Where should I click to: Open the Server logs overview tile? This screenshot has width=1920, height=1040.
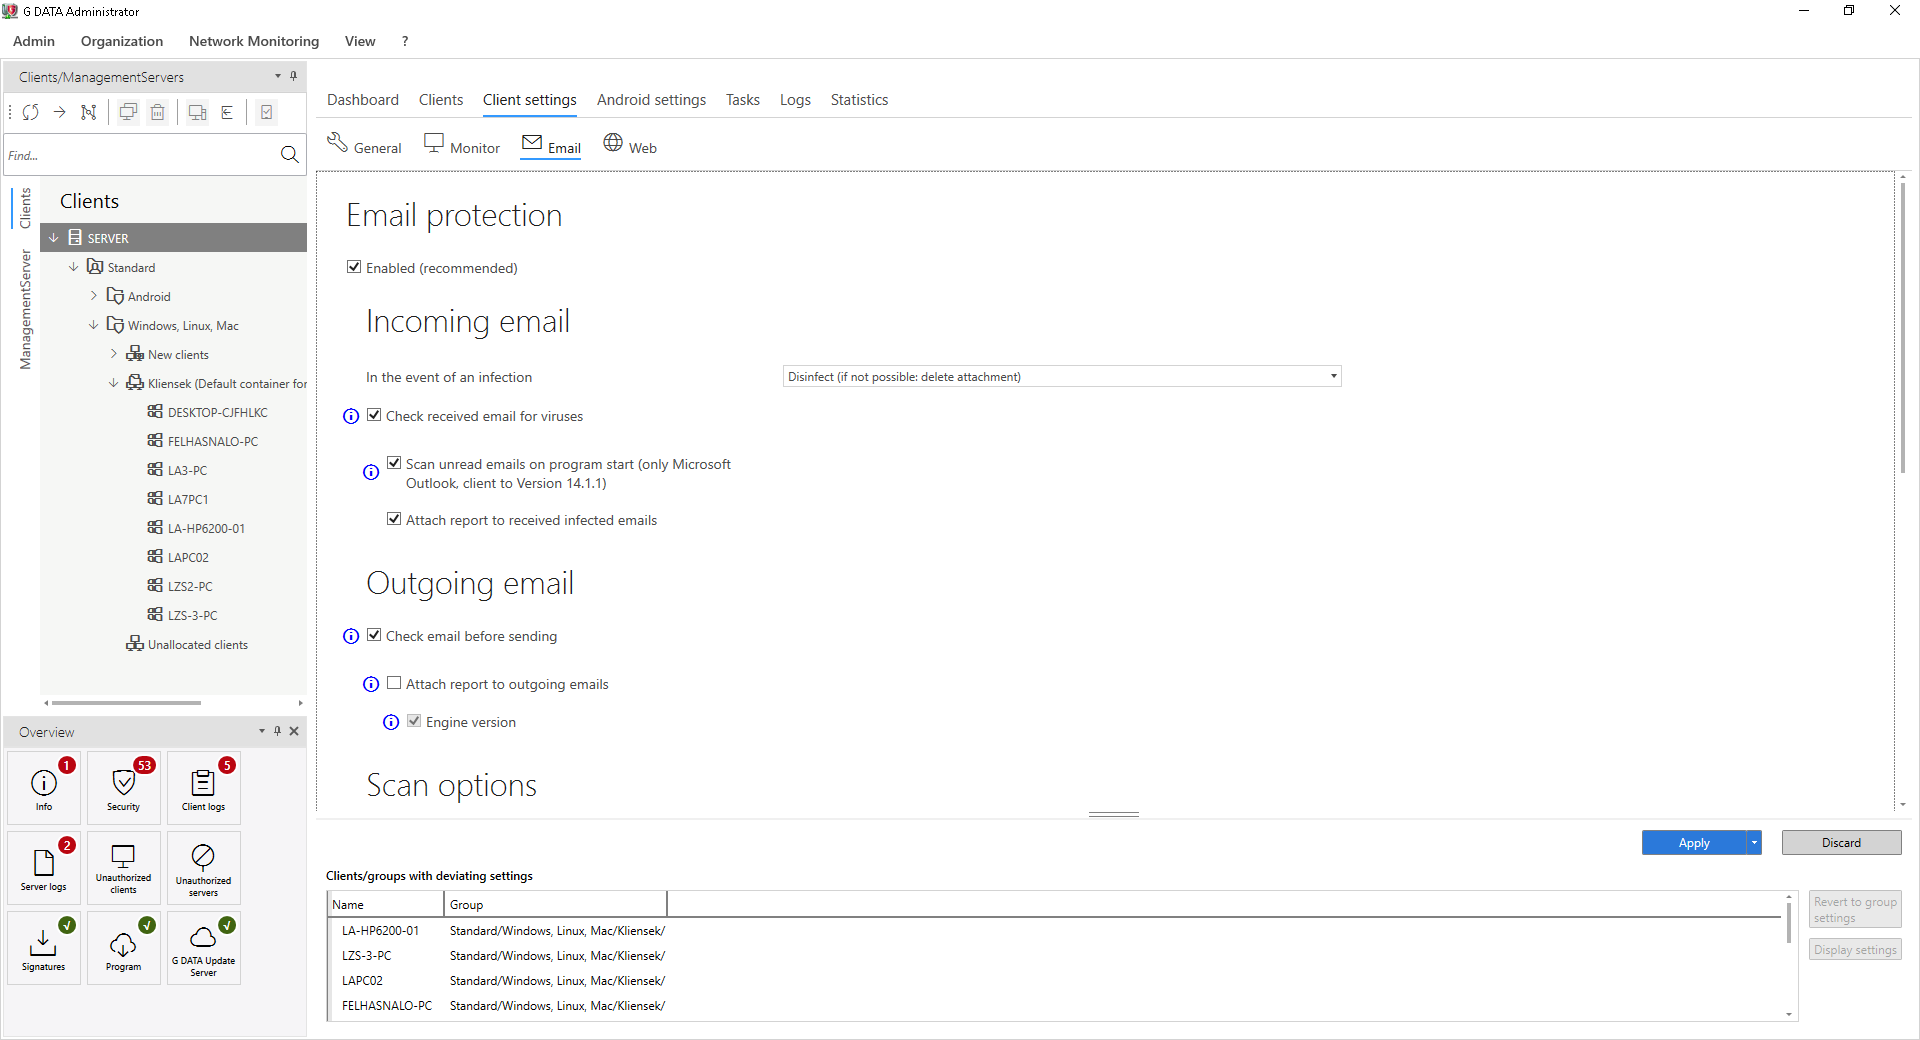click(44, 868)
